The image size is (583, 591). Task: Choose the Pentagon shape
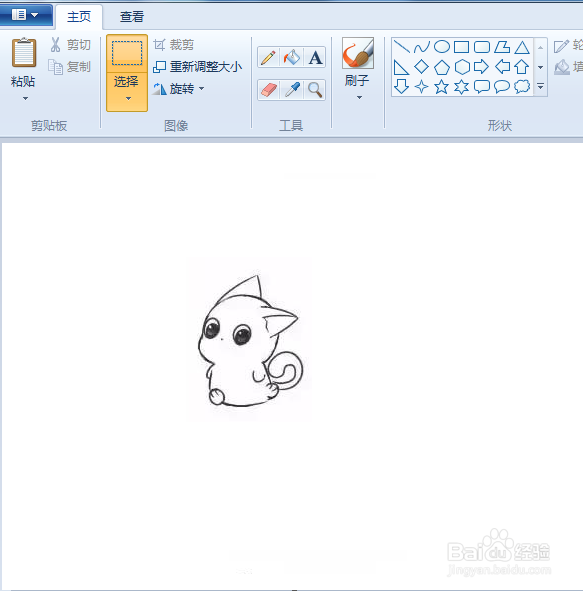pyautogui.click(x=442, y=67)
